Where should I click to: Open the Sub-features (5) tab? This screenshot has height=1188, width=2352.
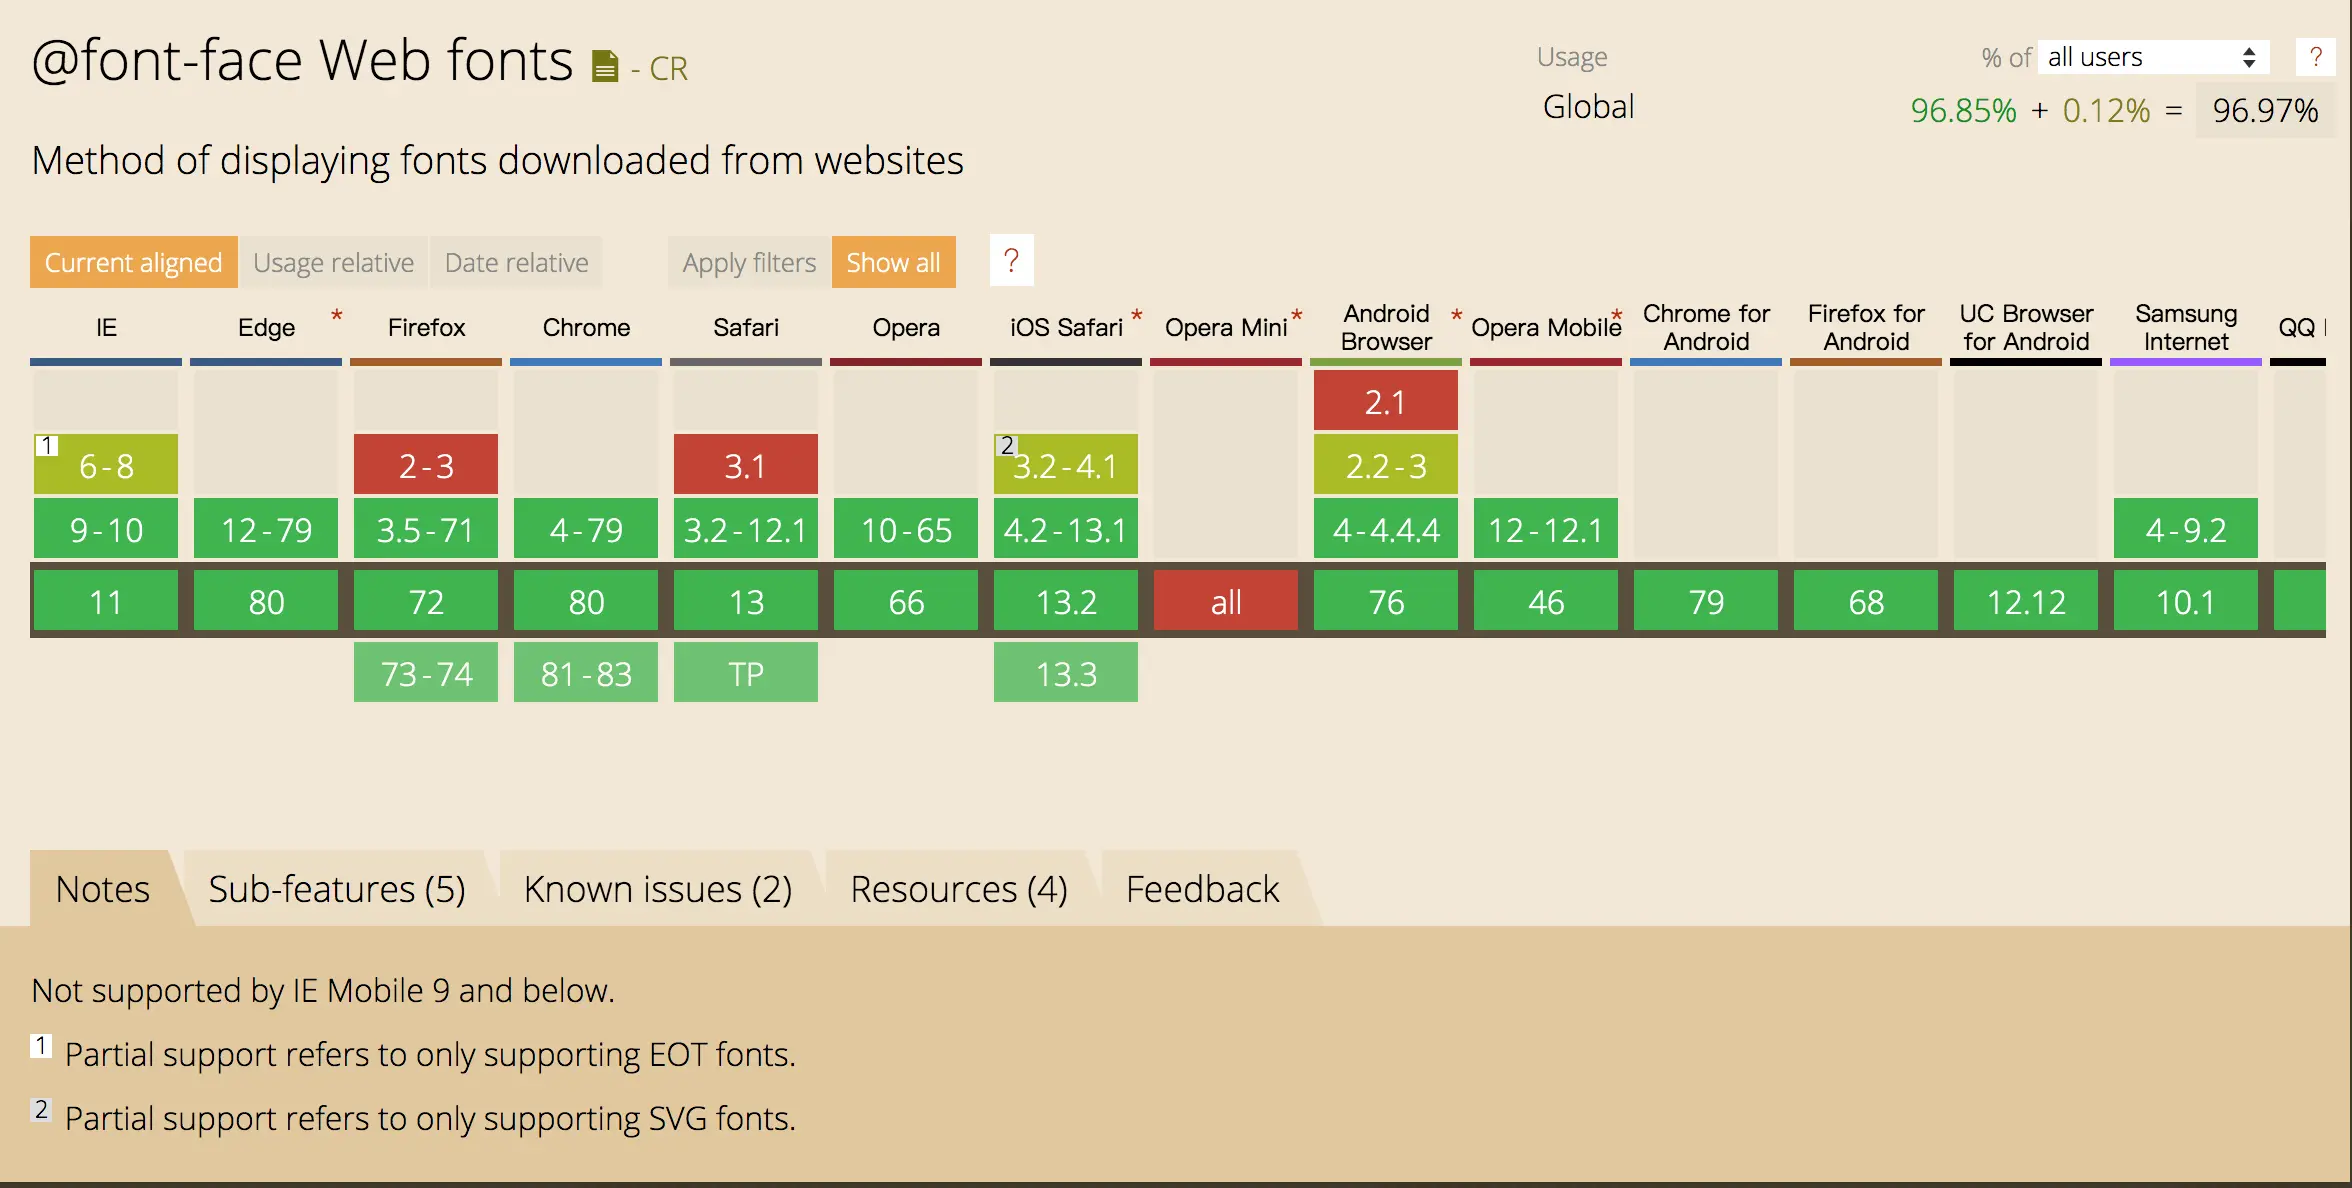click(337, 888)
